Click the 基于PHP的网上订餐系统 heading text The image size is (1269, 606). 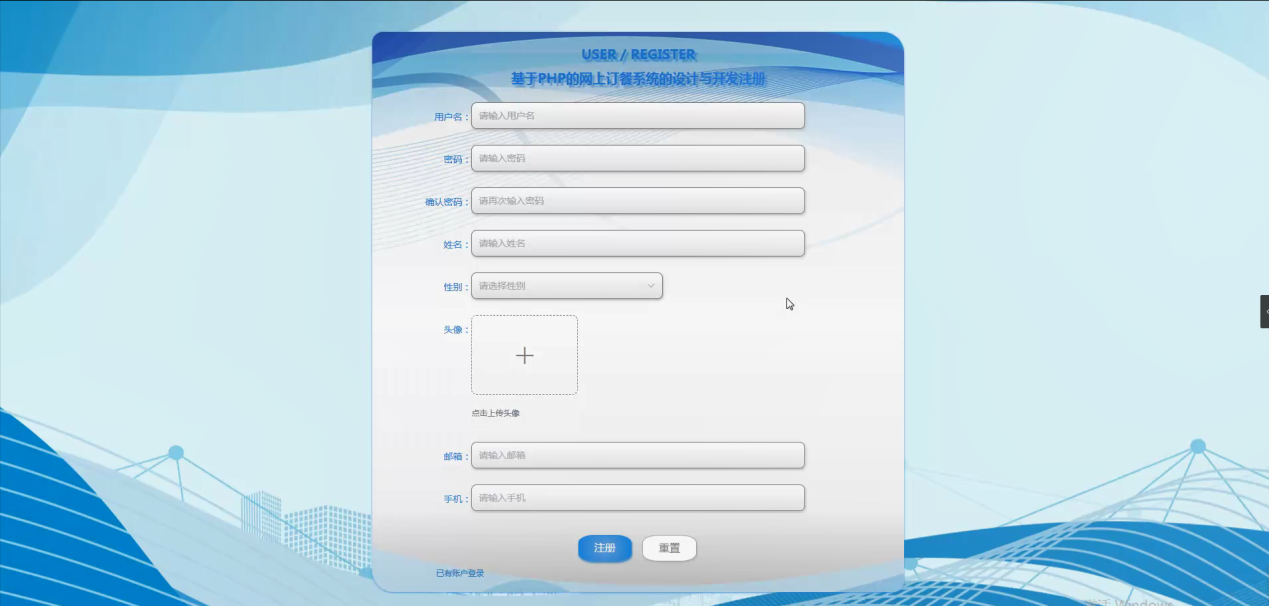point(637,79)
